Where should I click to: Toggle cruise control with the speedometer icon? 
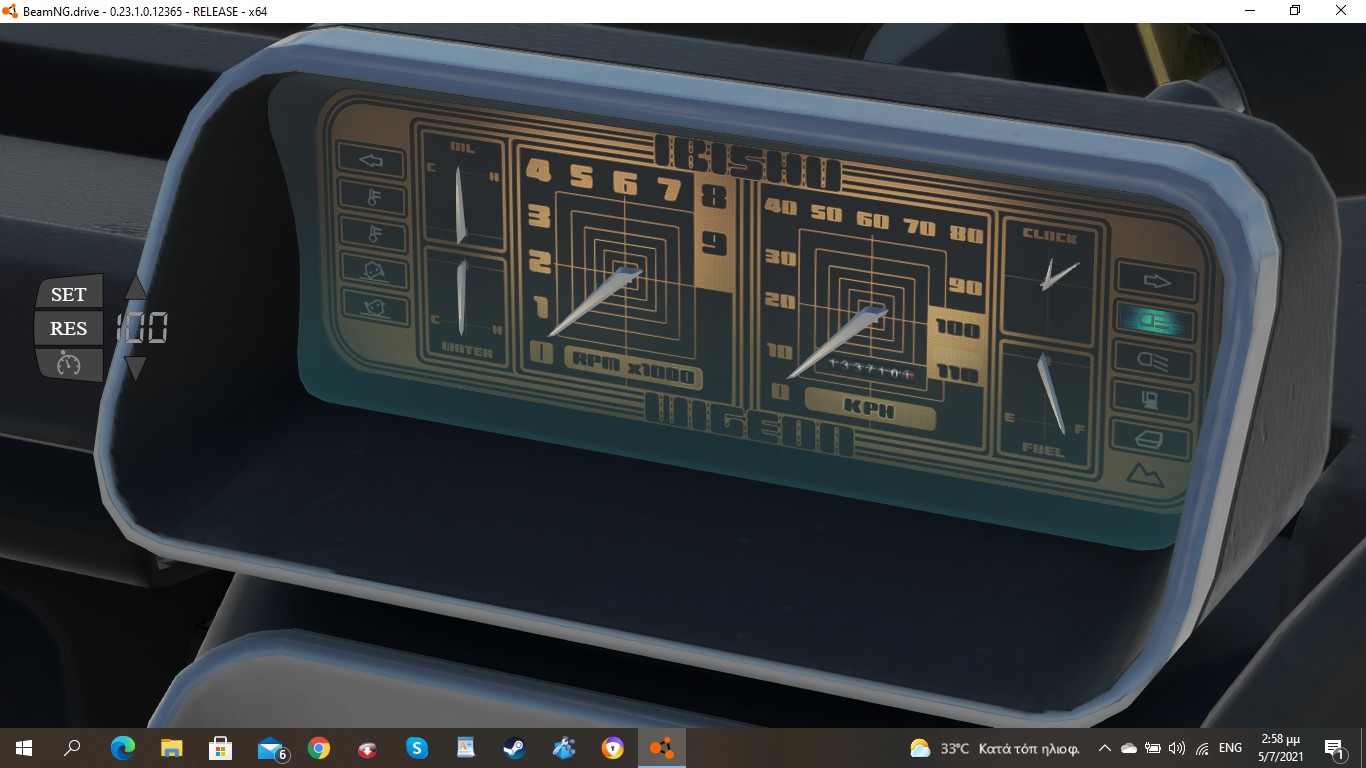(69, 363)
